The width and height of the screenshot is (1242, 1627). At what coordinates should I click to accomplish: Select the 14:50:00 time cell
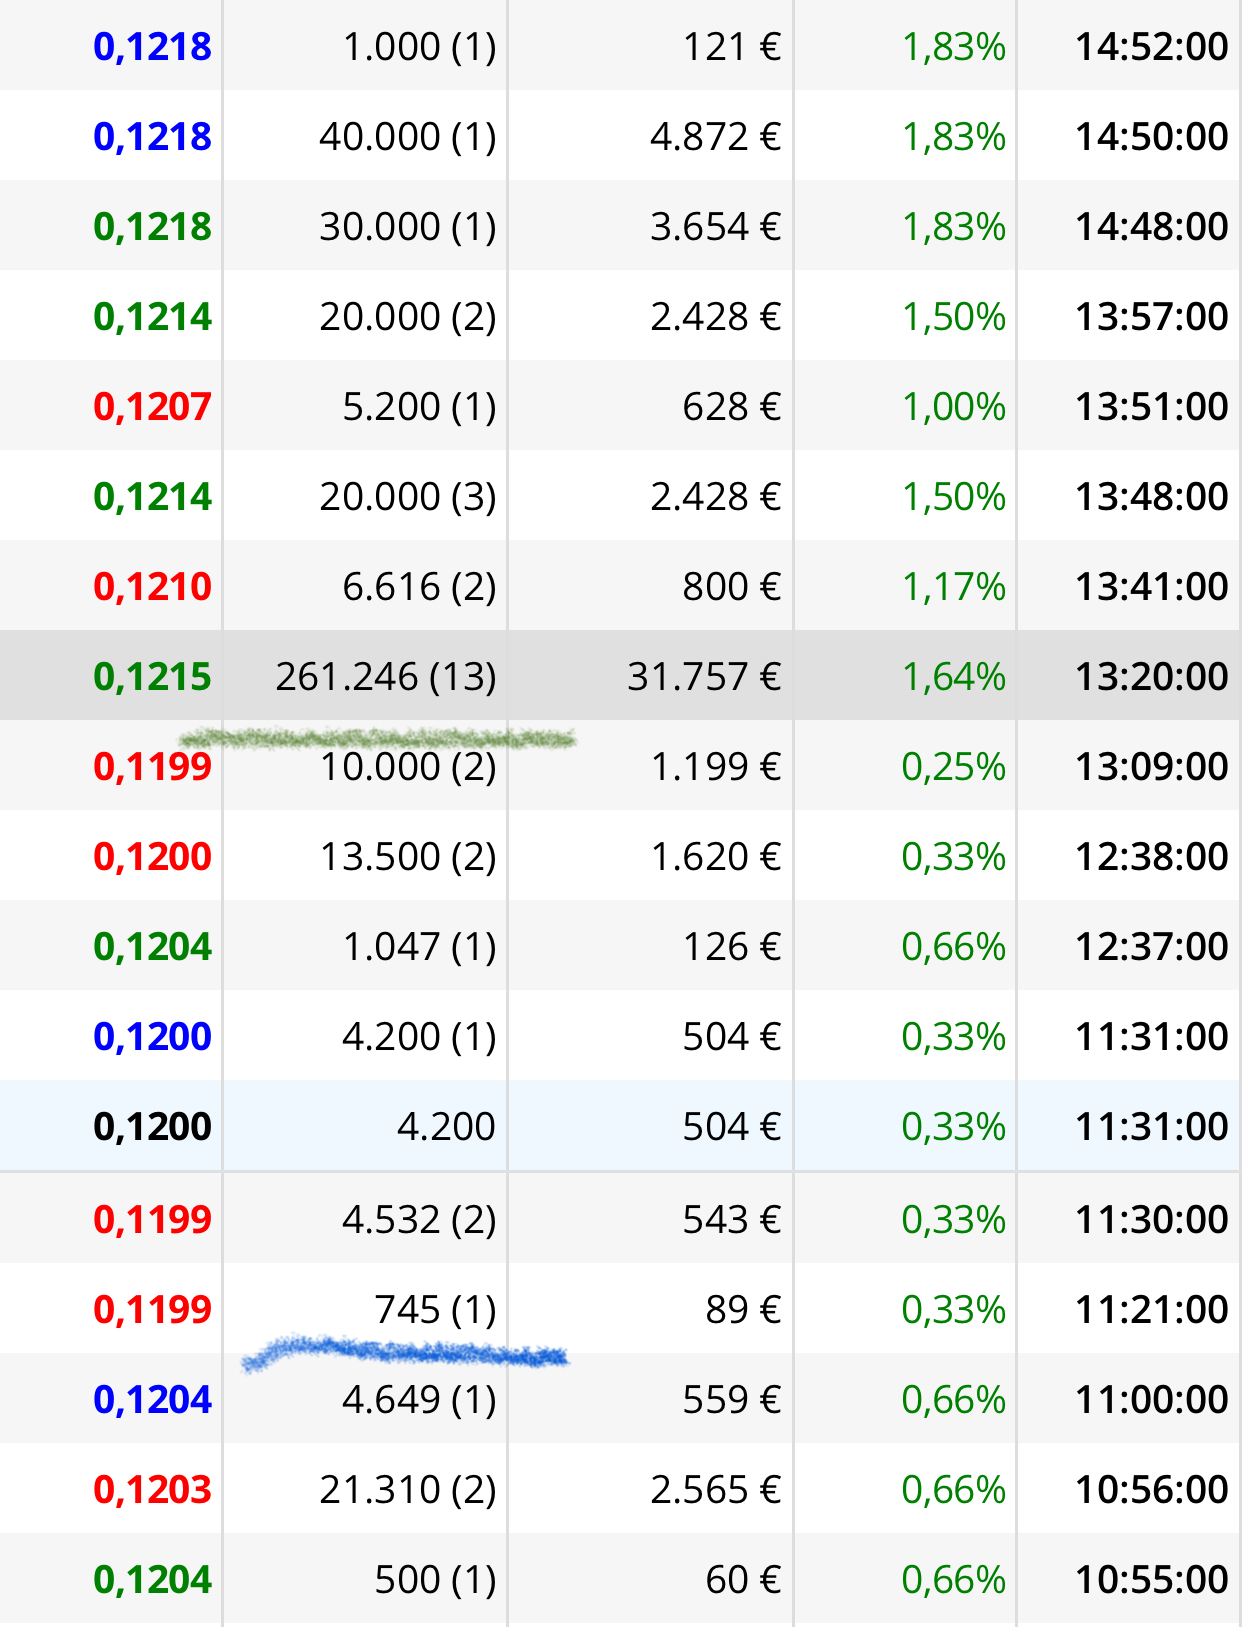click(1151, 136)
